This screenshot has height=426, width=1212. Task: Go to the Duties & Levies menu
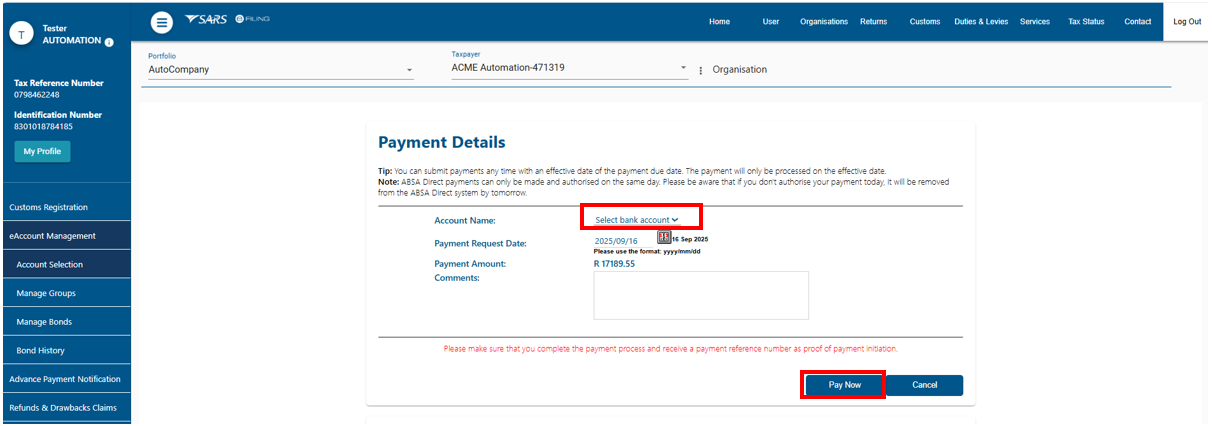pos(981,22)
